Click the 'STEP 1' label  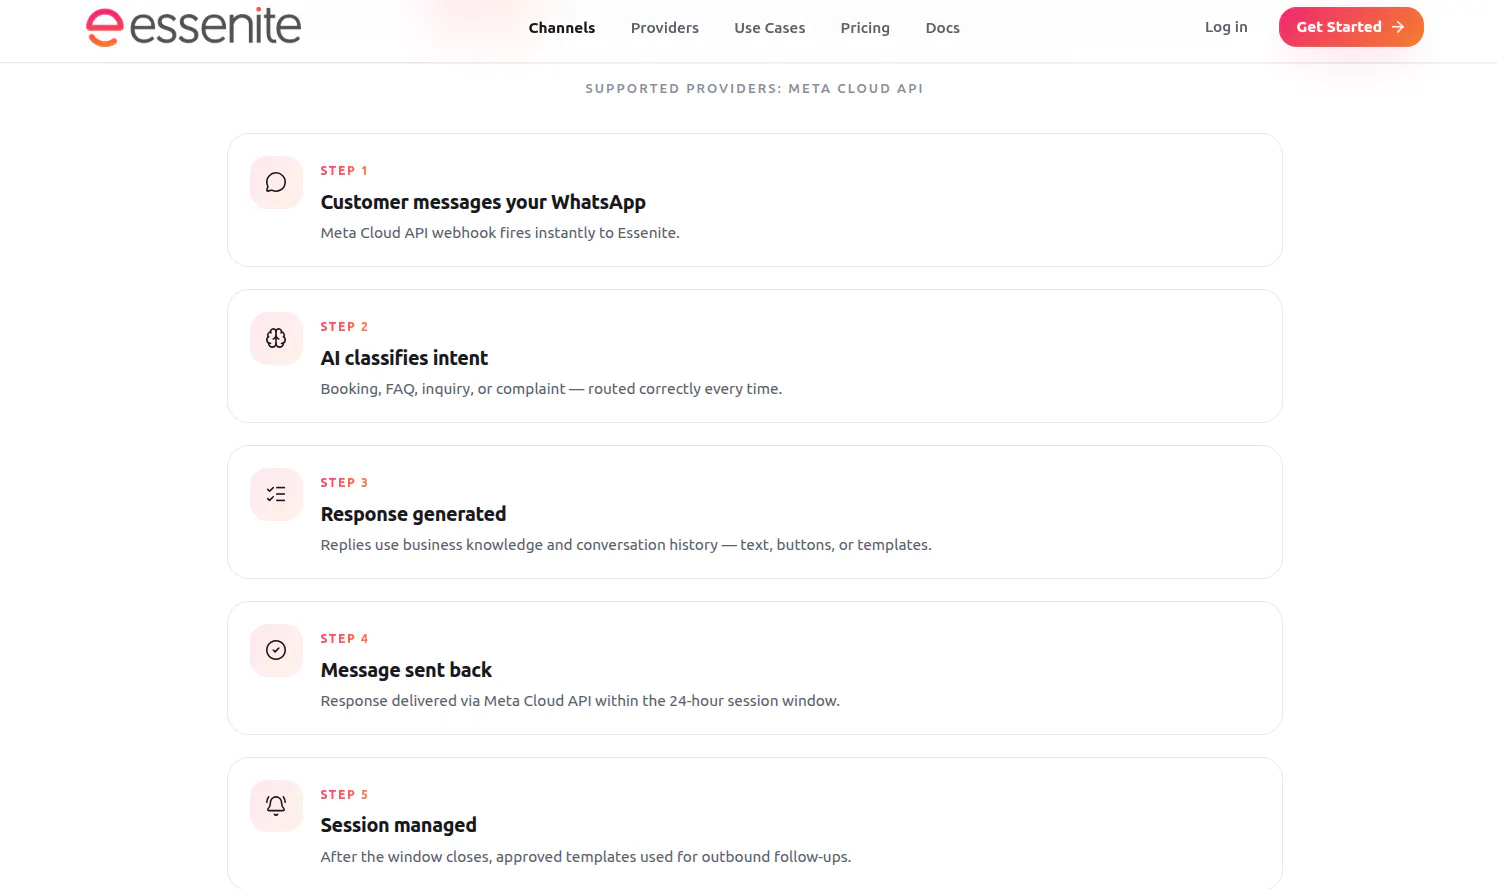point(344,171)
